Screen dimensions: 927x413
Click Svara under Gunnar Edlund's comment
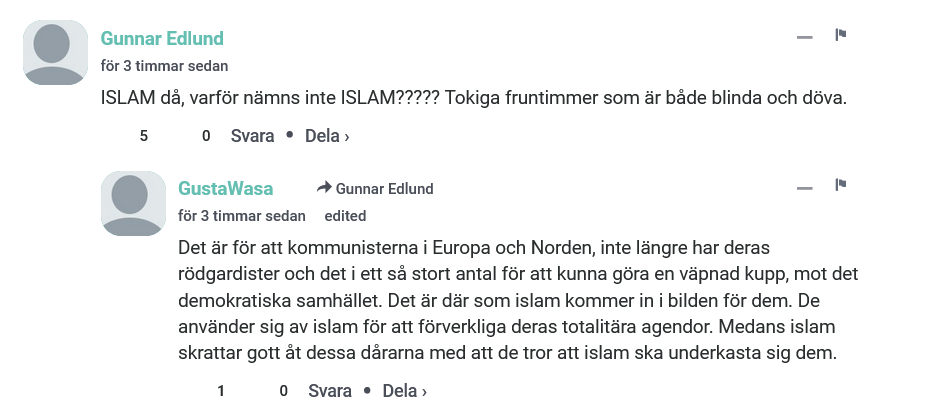tap(252, 136)
